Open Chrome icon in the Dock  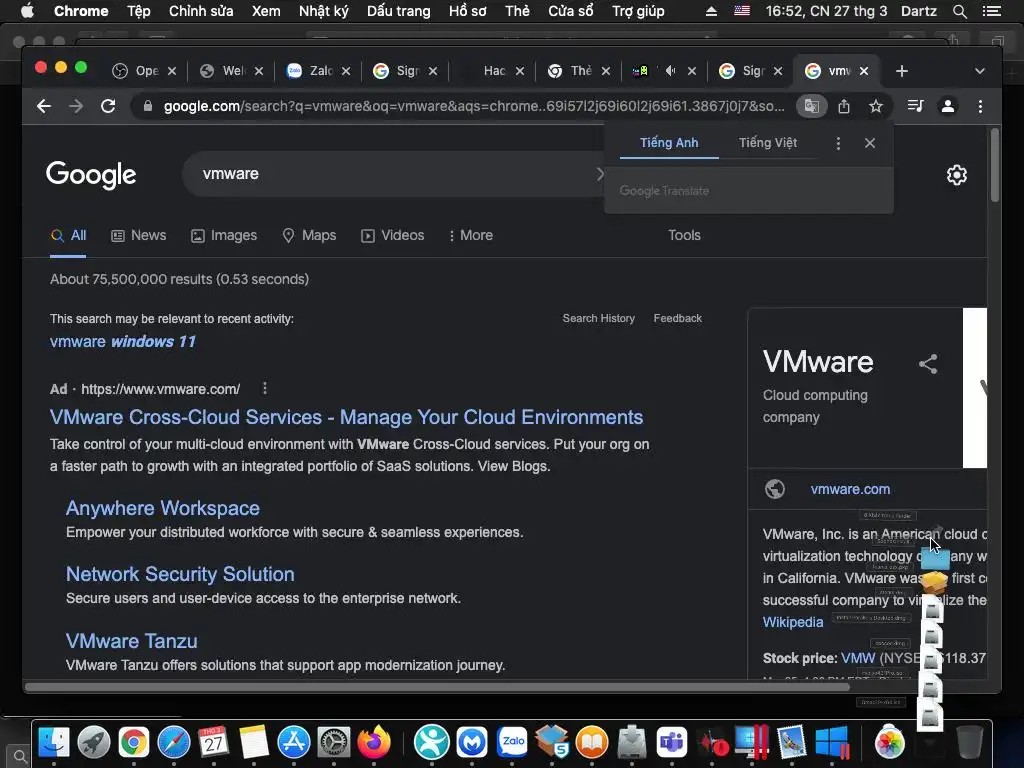click(x=134, y=742)
